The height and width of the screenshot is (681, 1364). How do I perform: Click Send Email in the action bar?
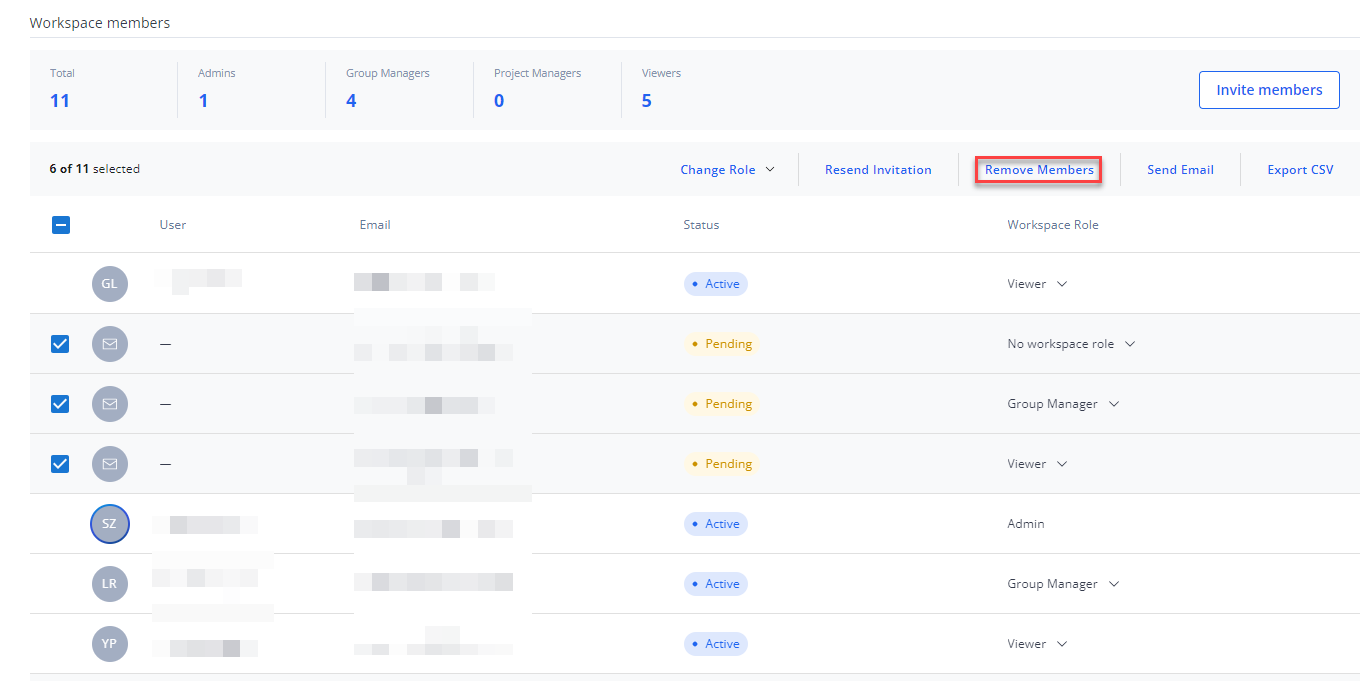1180,170
